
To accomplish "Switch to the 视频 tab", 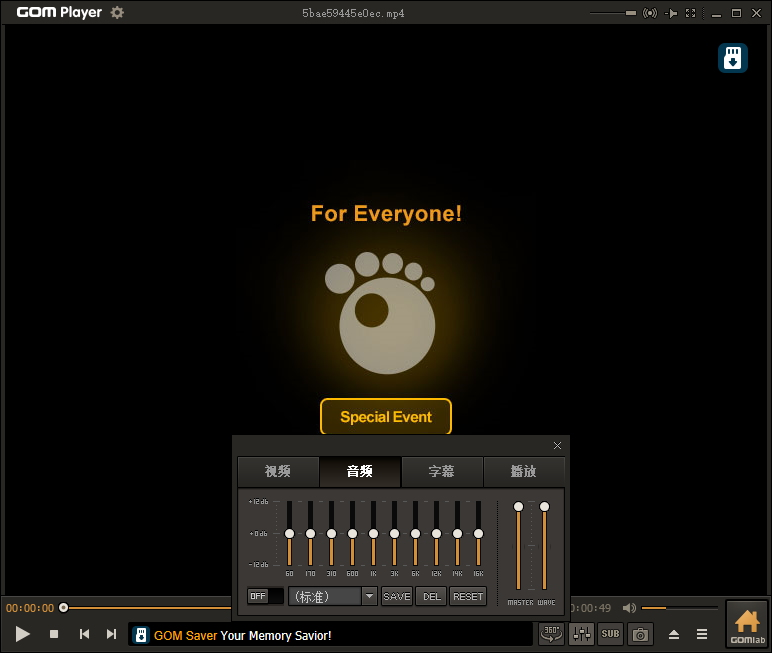I will [278, 471].
